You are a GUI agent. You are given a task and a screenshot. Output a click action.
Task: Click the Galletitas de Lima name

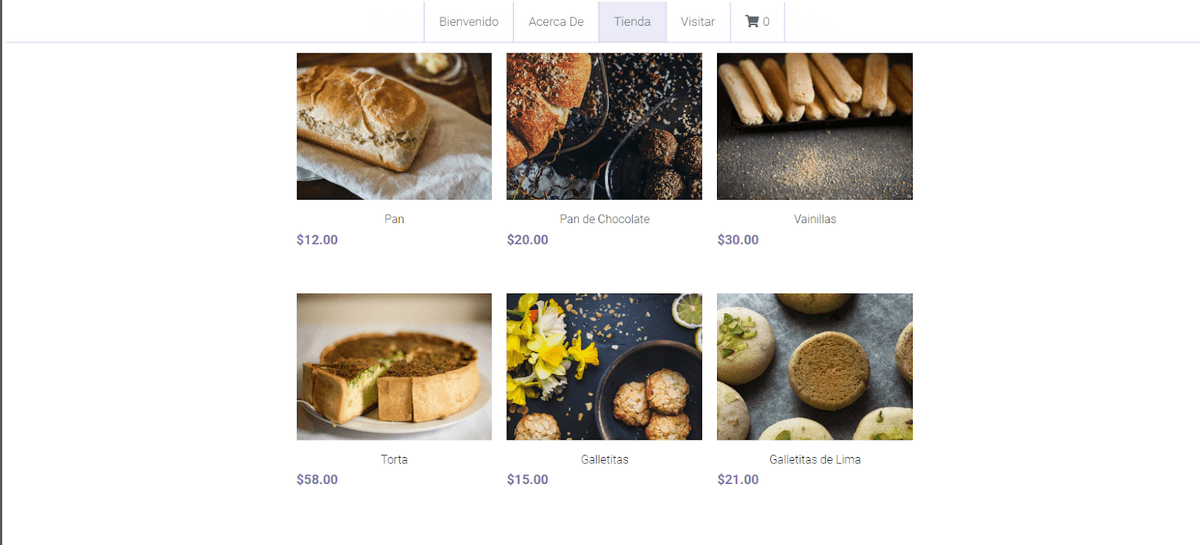(x=814, y=460)
